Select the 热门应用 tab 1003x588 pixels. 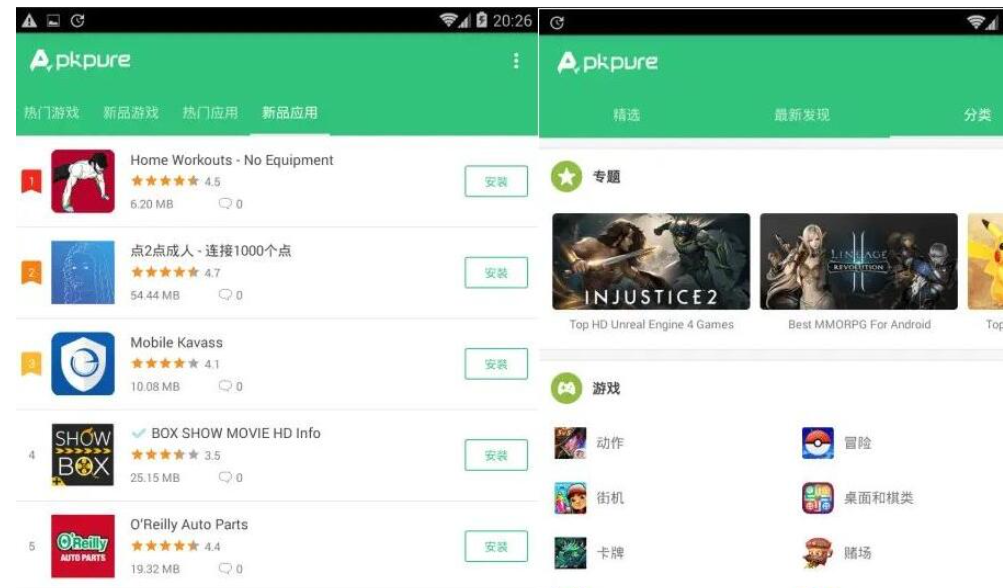coord(210,113)
